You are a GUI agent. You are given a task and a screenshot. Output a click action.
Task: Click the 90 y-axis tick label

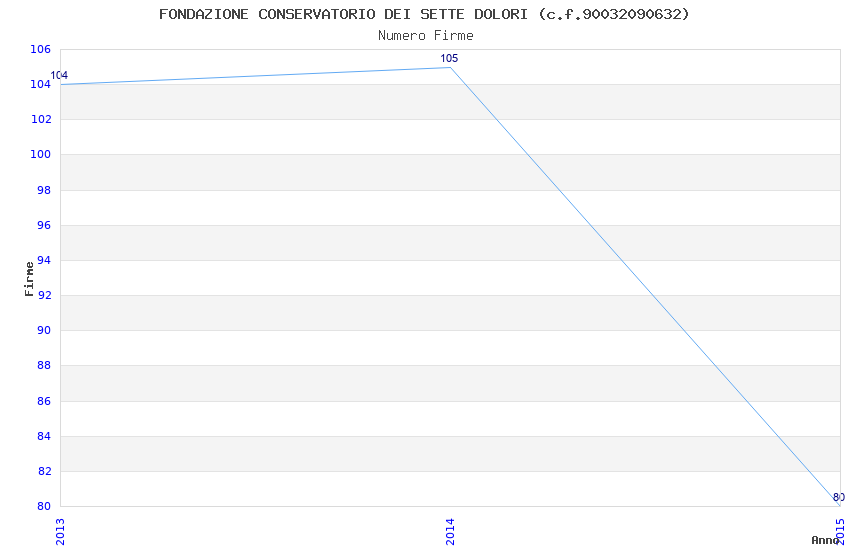tap(44, 331)
